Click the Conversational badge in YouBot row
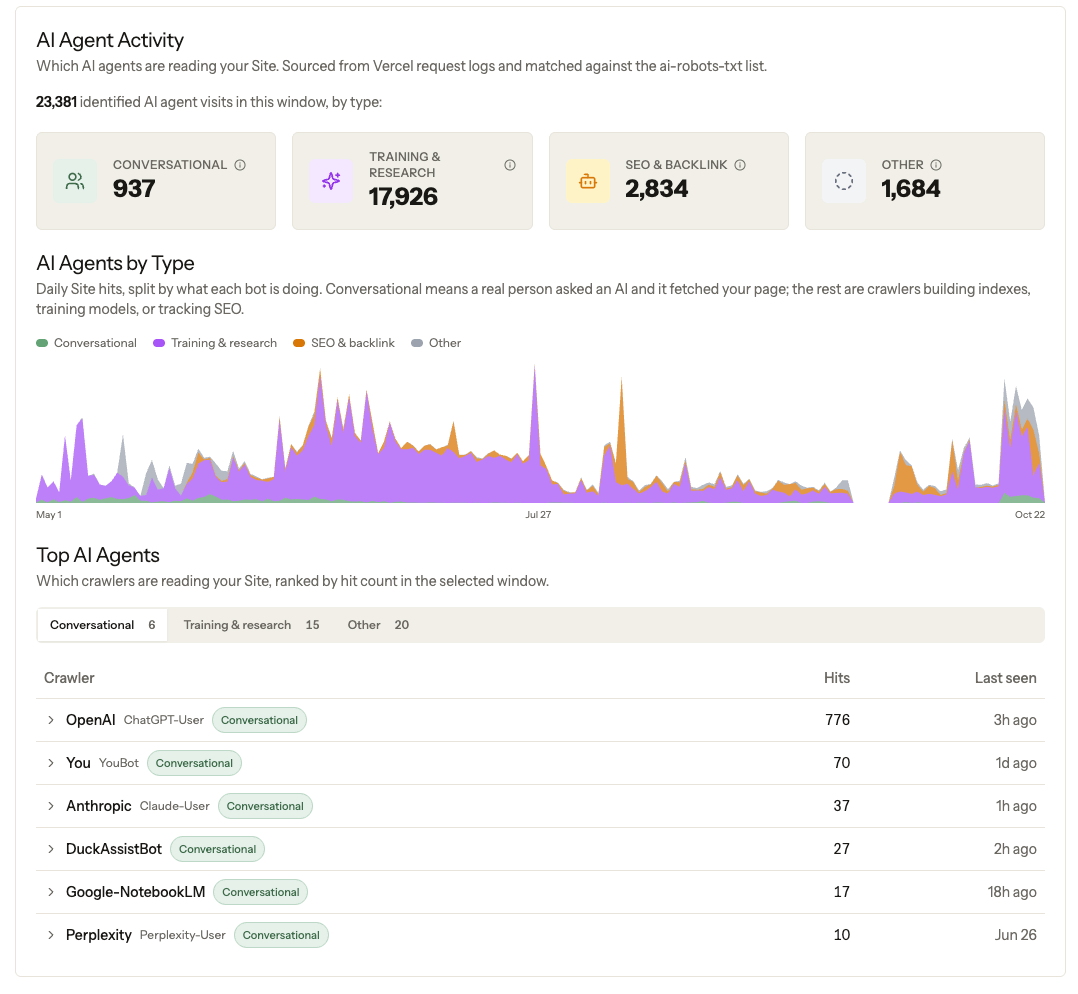The image size is (1078, 994). (194, 763)
